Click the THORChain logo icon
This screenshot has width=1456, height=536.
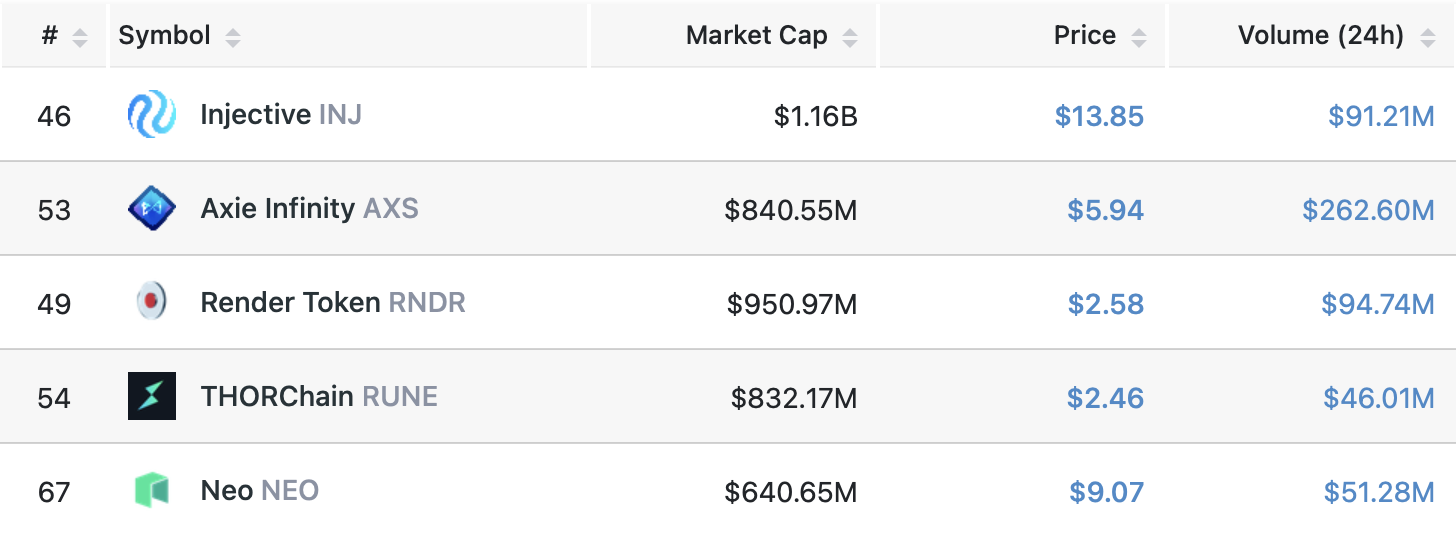(x=152, y=396)
